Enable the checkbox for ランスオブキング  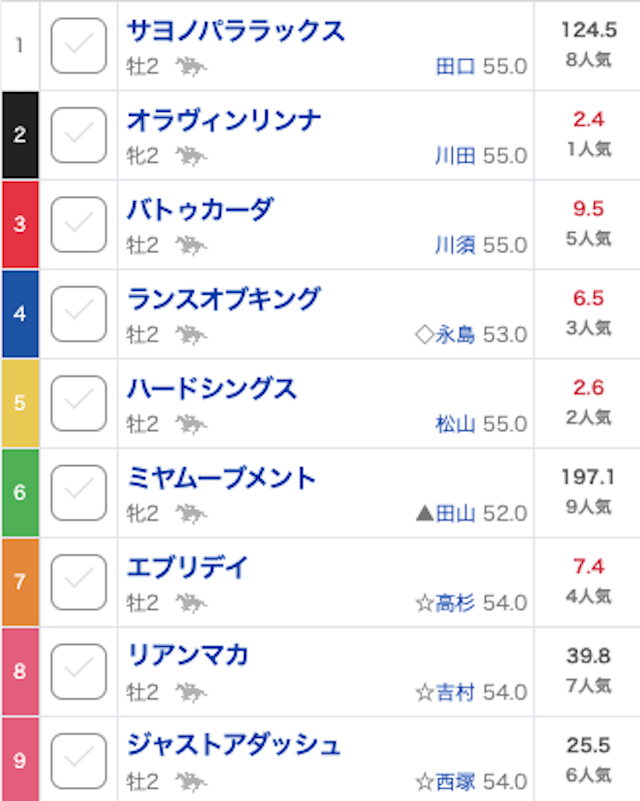[79, 314]
